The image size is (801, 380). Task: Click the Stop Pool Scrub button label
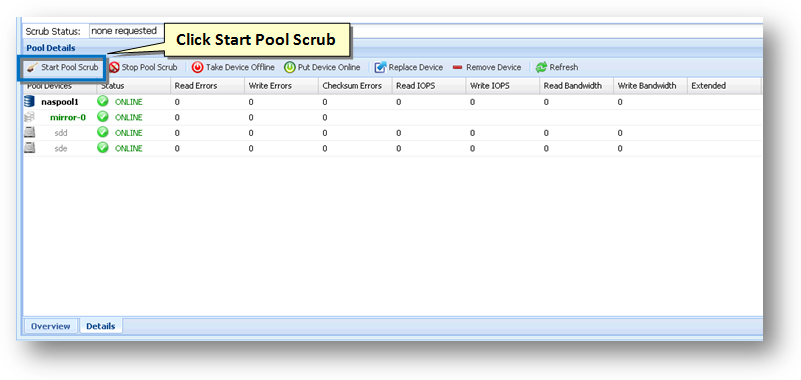(x=149, y=67)
